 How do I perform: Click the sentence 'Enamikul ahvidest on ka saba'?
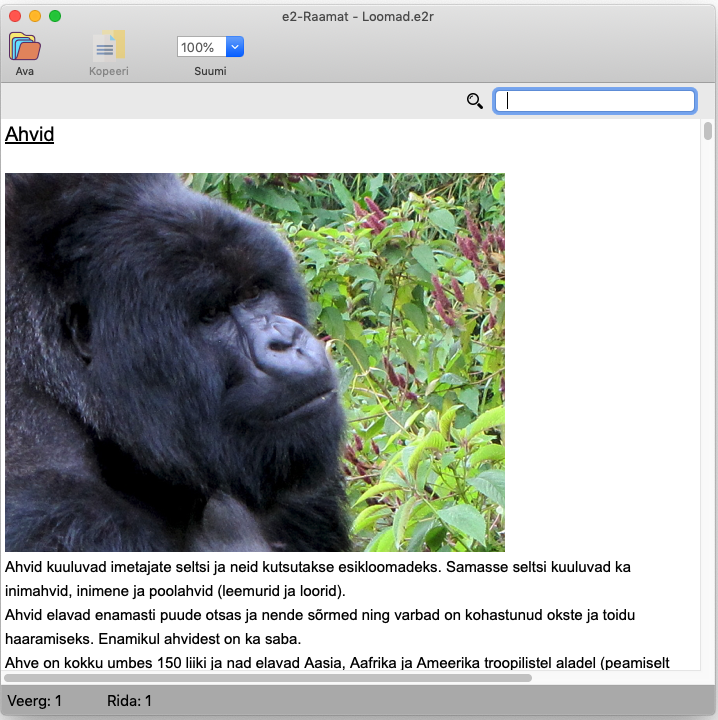pyautogui.click(x=200, y=638)
